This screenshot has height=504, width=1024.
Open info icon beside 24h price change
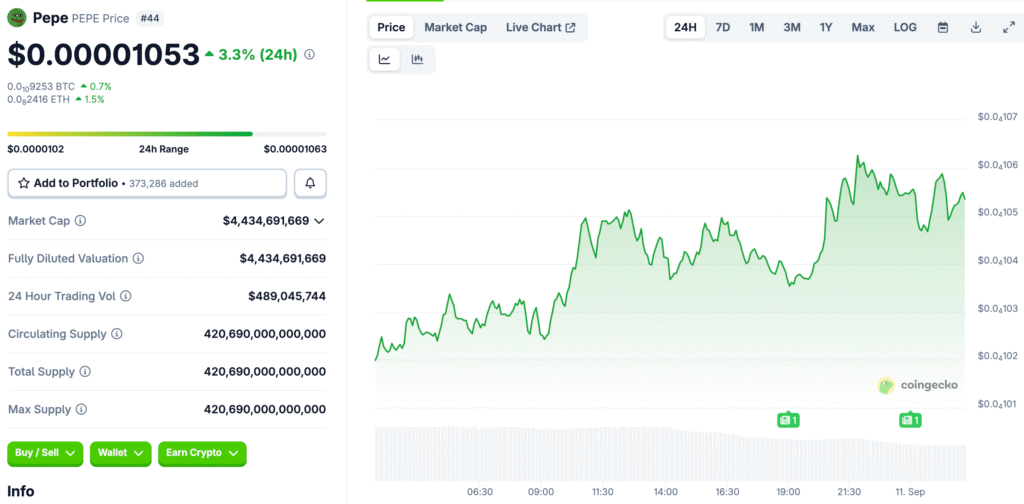[310, 55]
